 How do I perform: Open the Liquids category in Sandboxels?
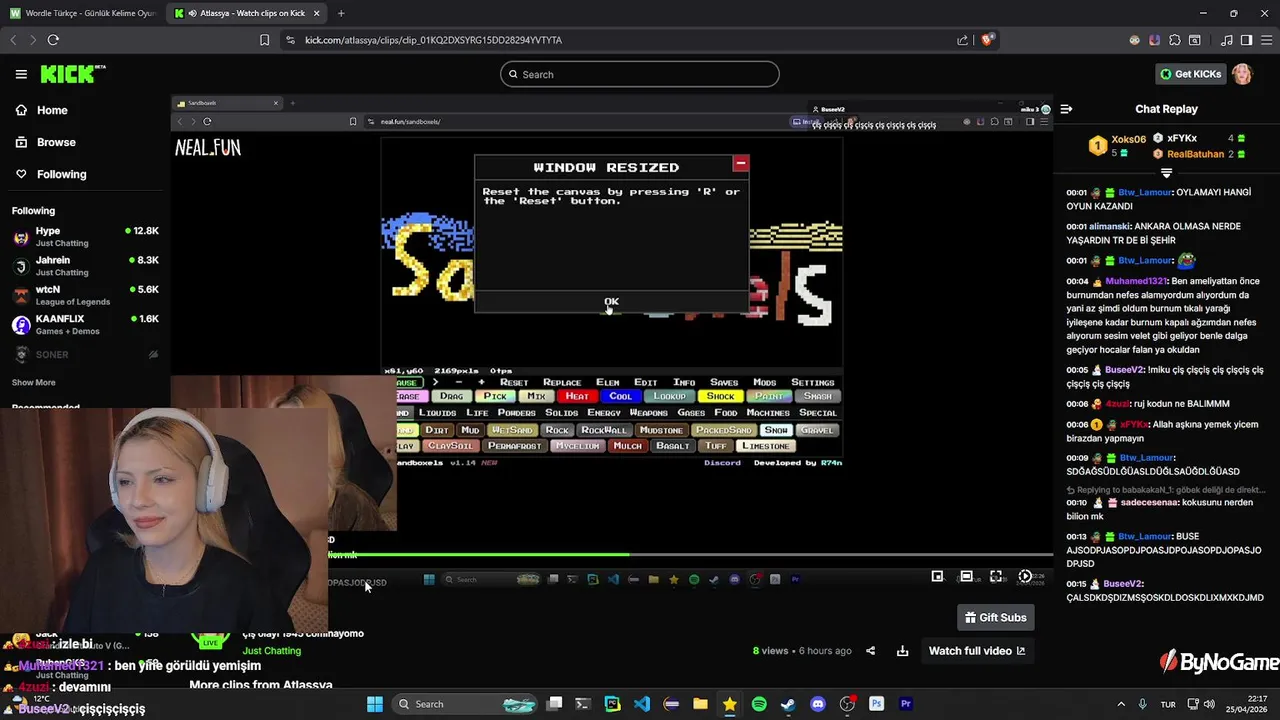[x=437, y=413]
